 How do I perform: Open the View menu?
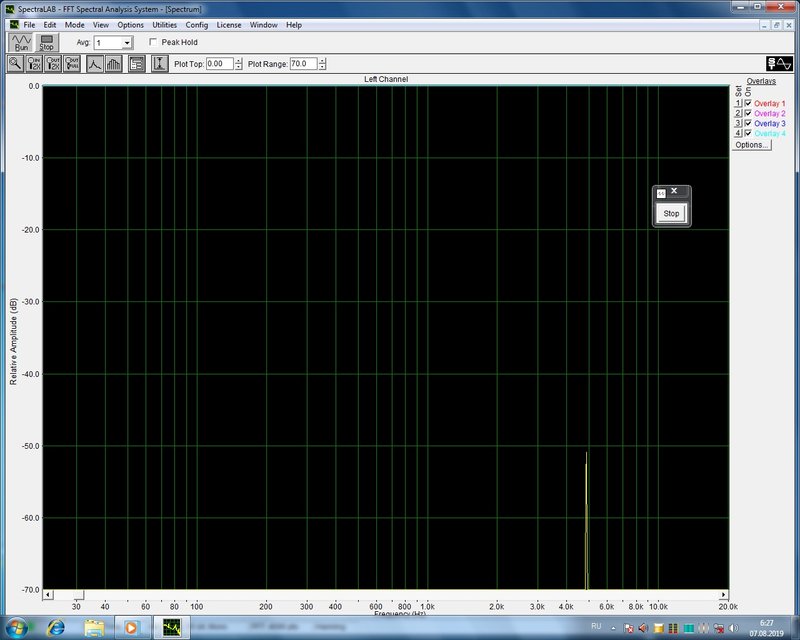point(101,24)
